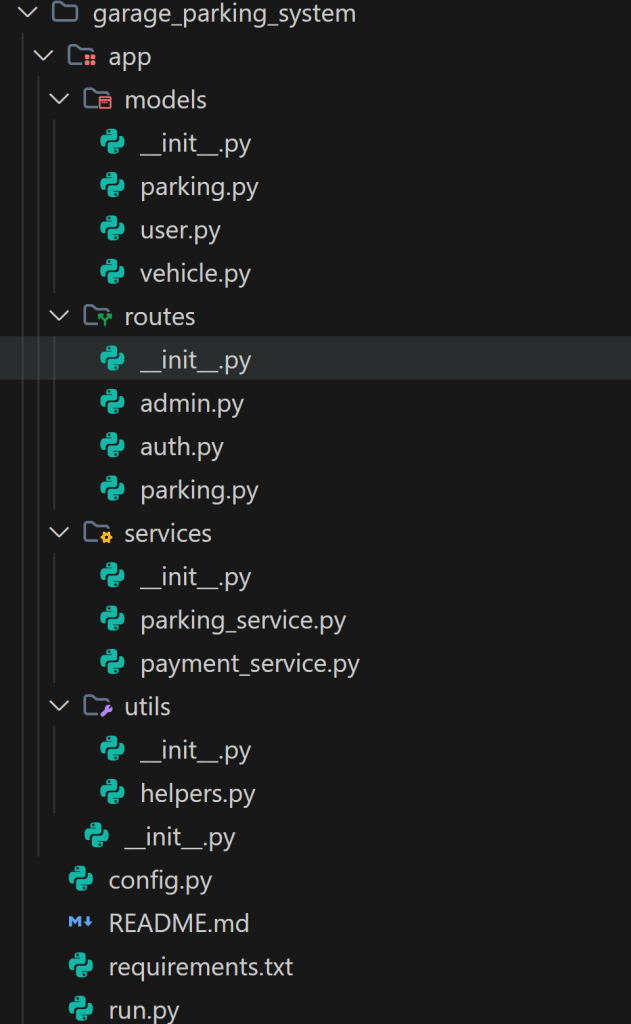Screen dimensions: 631x1024
Task: Click the Python icon next to run.py
Action: pyautogui.click(x=81, y=1010)
